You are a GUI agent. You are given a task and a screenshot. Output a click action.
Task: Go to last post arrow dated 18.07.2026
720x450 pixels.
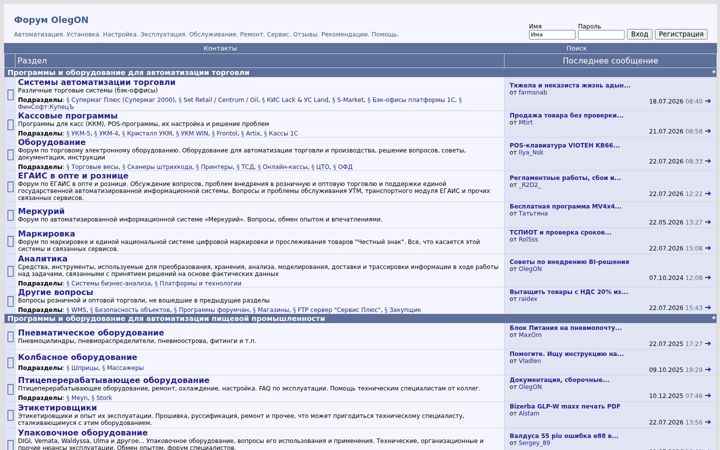pyautogui.click(x=708, y=101)
